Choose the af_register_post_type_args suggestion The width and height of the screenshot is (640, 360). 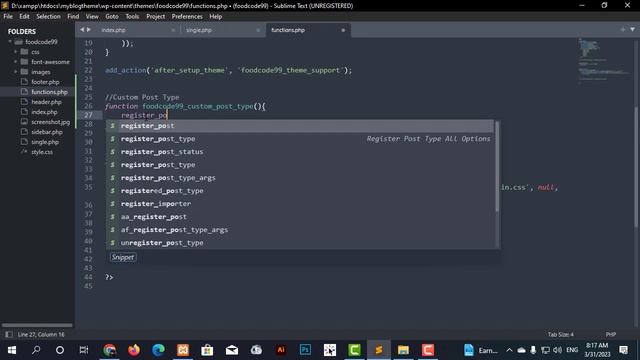click(300, 230)
